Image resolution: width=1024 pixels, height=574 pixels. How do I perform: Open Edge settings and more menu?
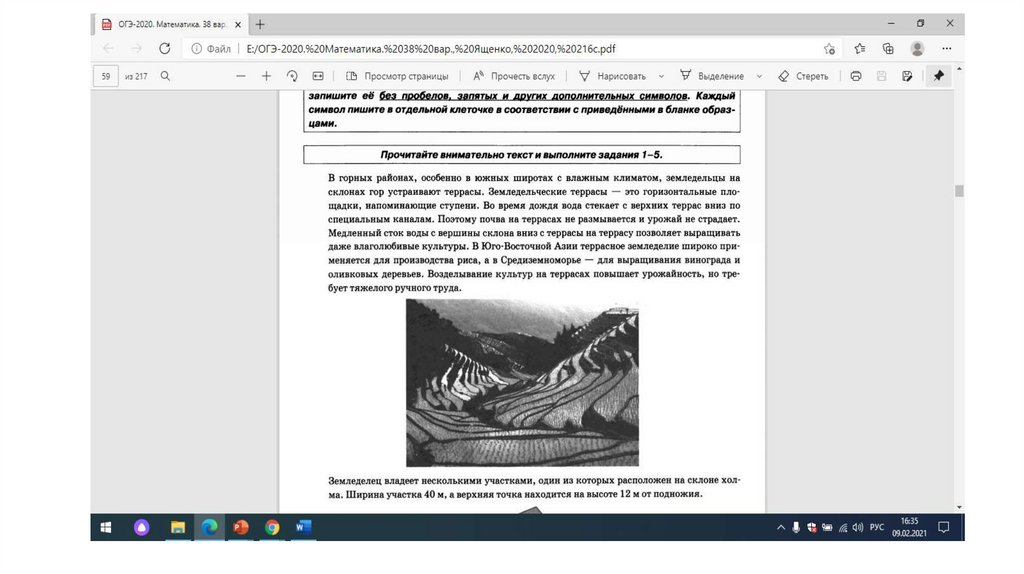947,49
